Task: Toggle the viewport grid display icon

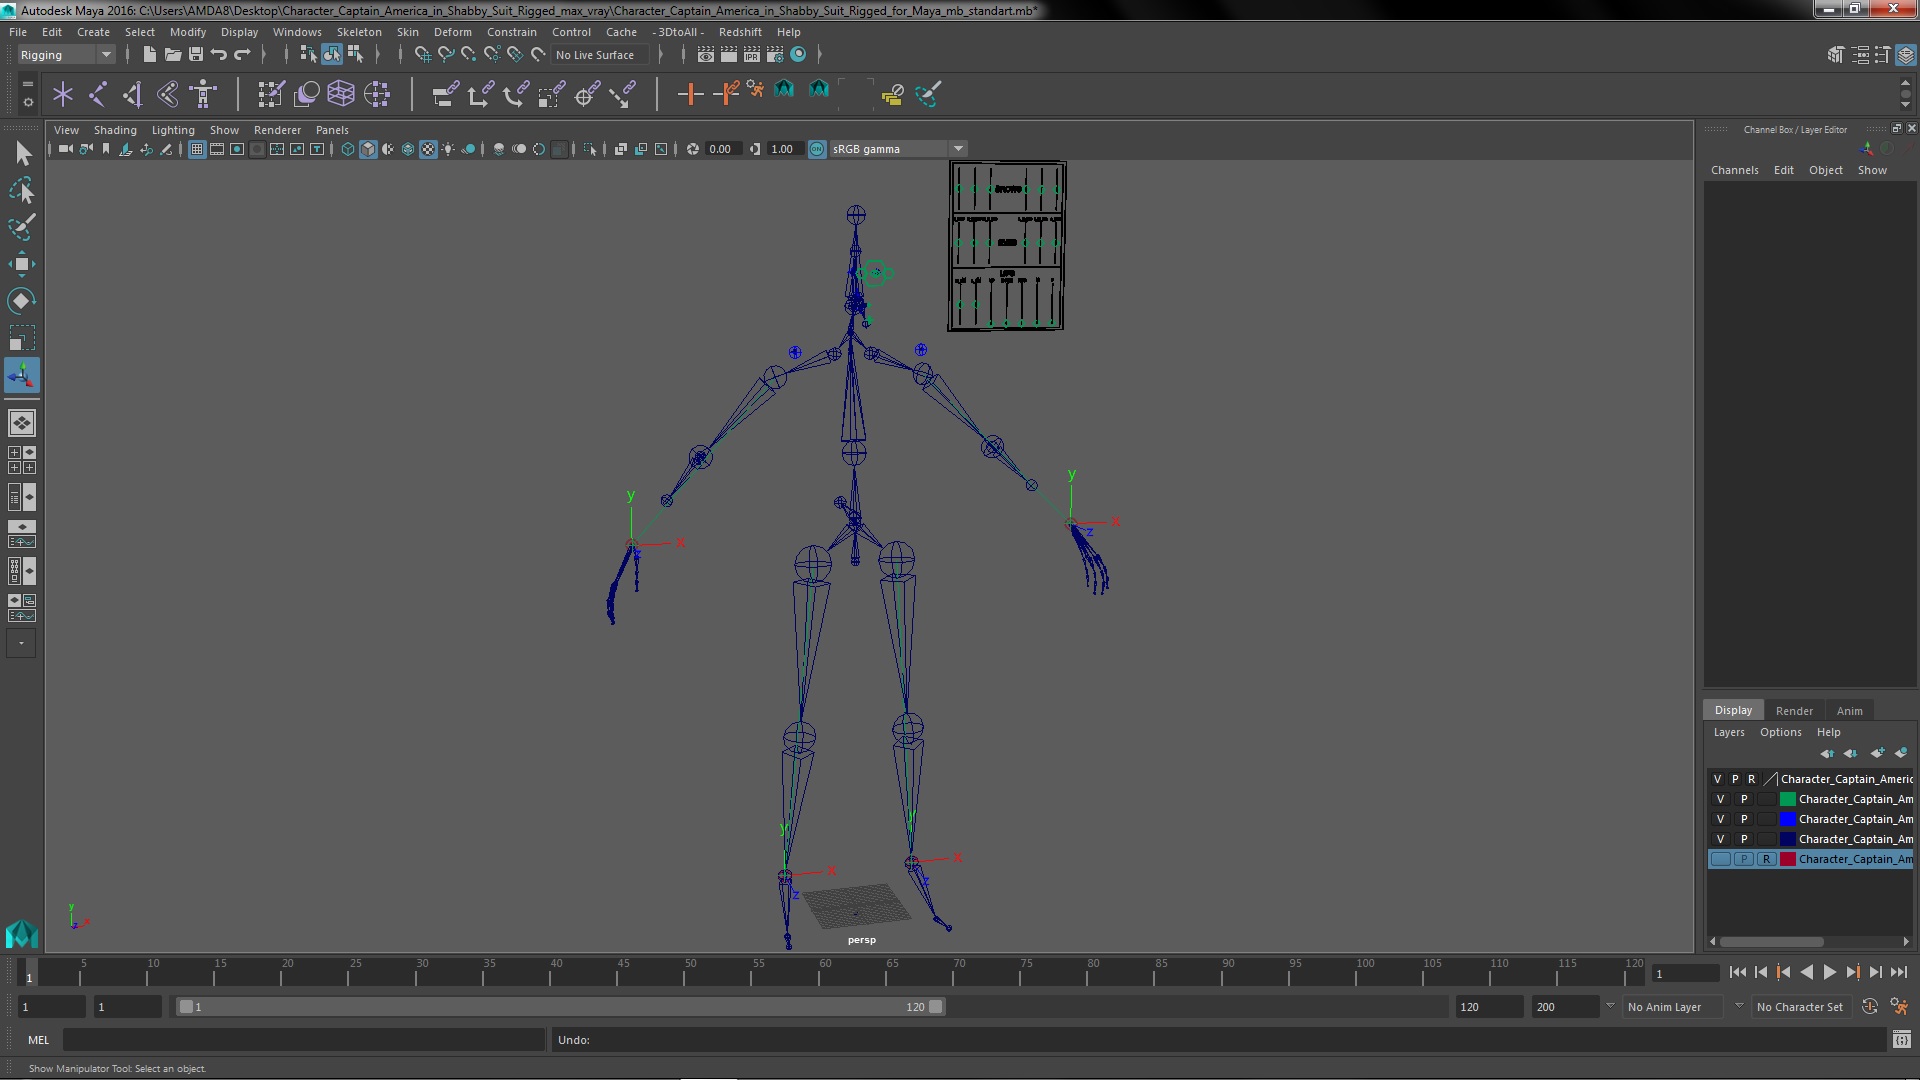Action: click(x=197, y=149)
